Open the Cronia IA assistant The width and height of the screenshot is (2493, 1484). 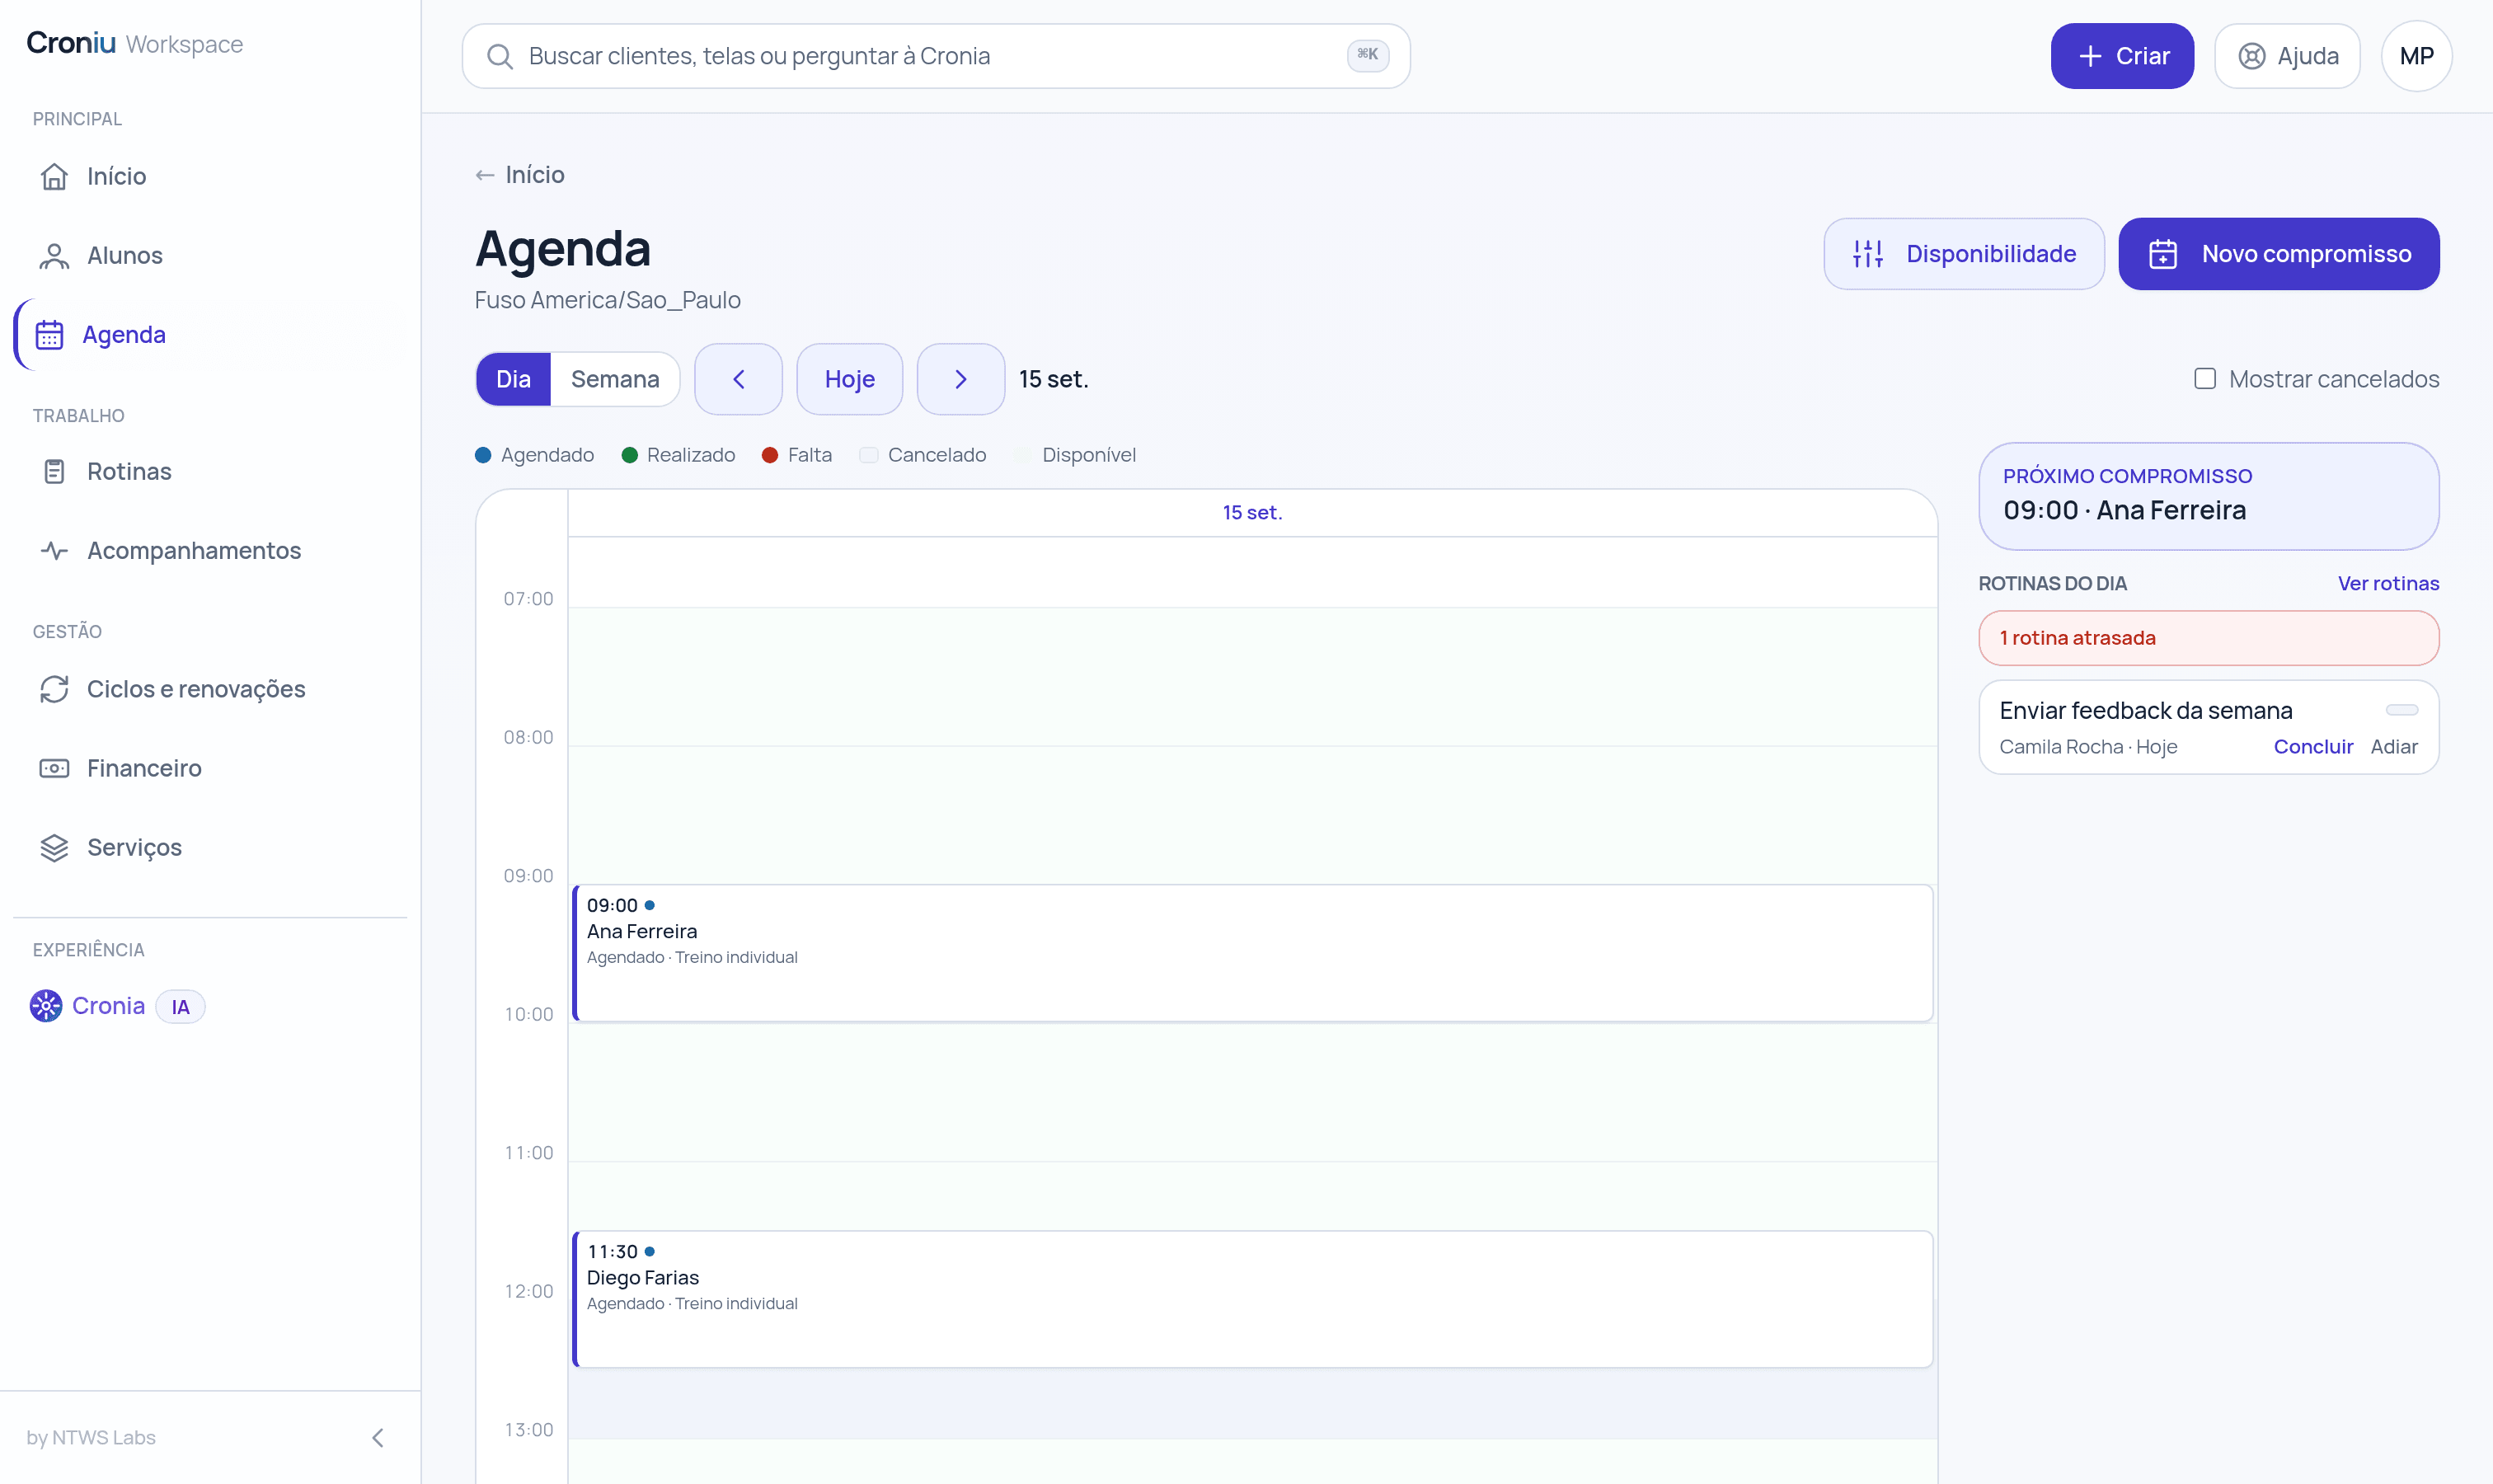click(x=117, y=1005)
